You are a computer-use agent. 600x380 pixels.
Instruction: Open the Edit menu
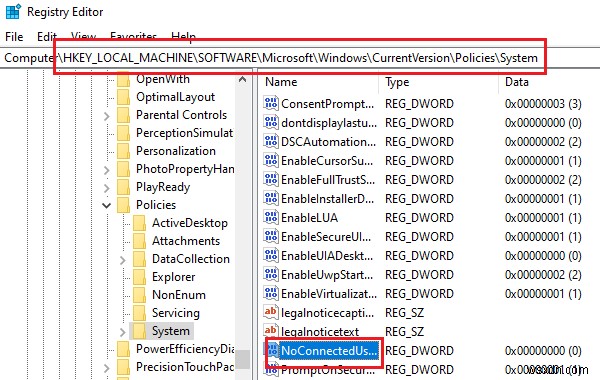point(47,37)
